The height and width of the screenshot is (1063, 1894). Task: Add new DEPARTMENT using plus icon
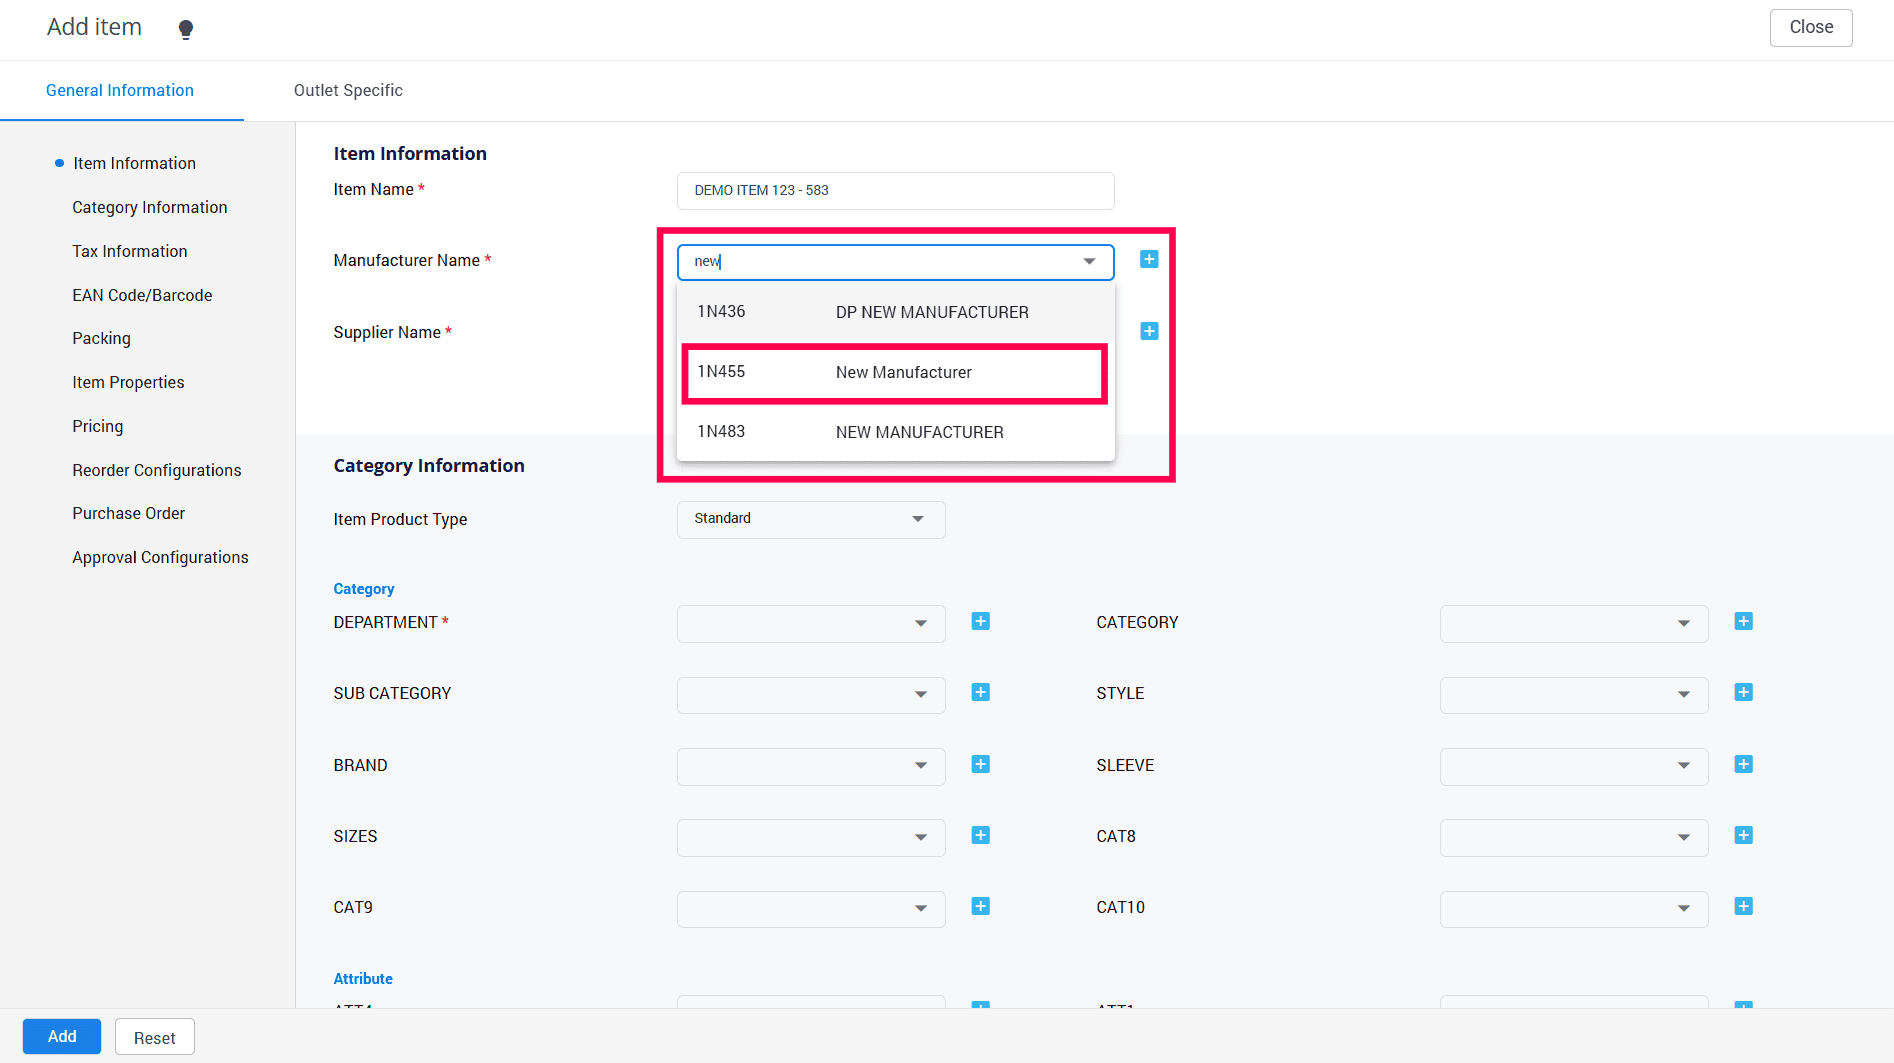click(x=980, y=622)
